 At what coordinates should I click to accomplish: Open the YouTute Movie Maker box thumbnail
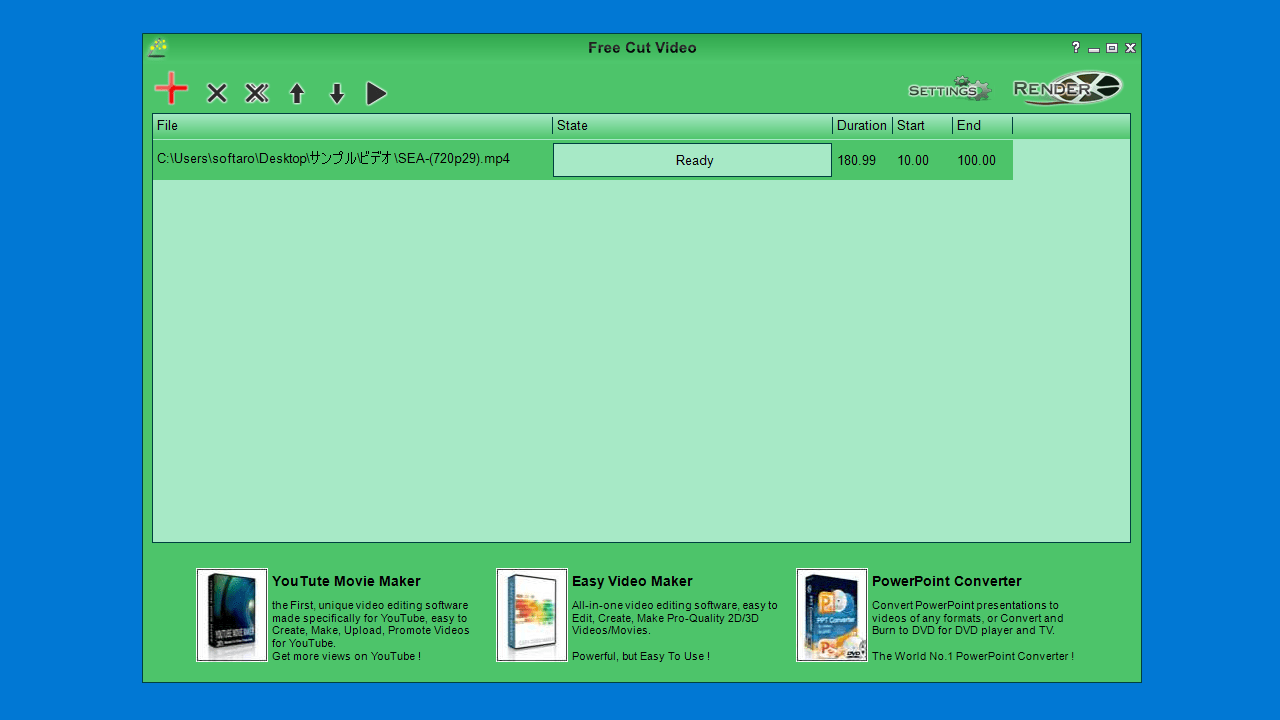232,615
